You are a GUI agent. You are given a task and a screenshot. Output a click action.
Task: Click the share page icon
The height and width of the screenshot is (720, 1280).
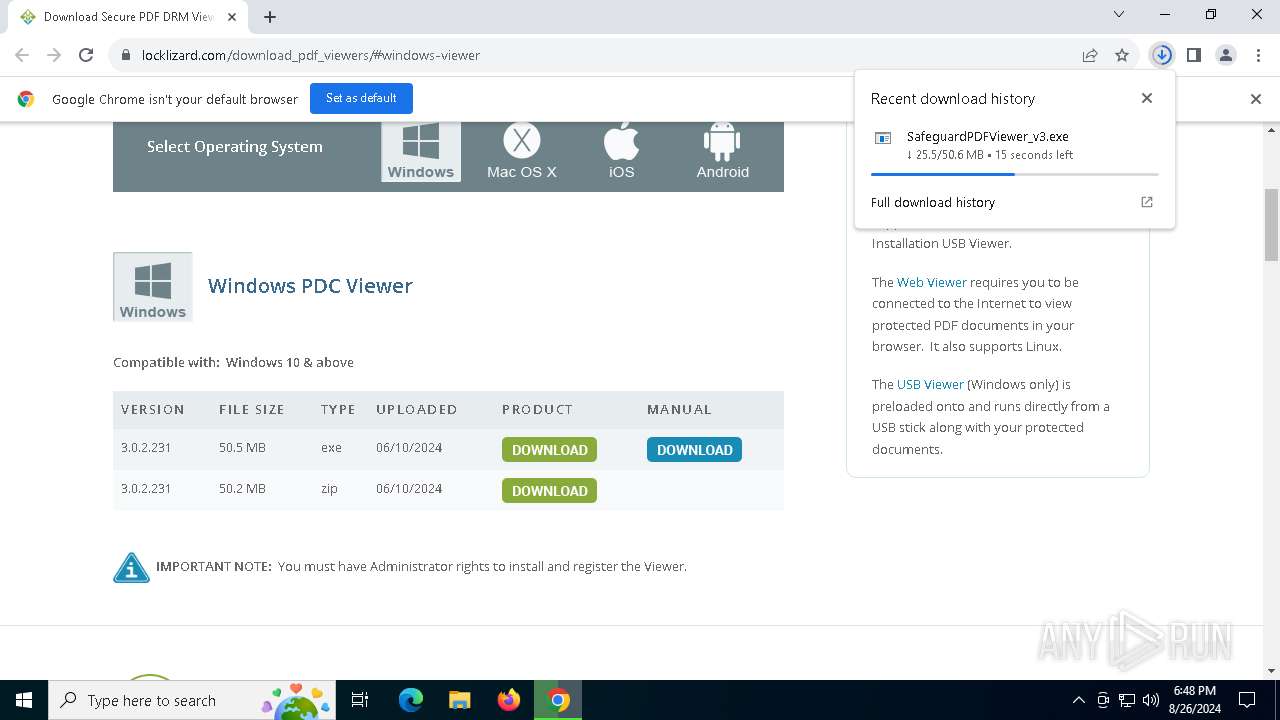1090,55
